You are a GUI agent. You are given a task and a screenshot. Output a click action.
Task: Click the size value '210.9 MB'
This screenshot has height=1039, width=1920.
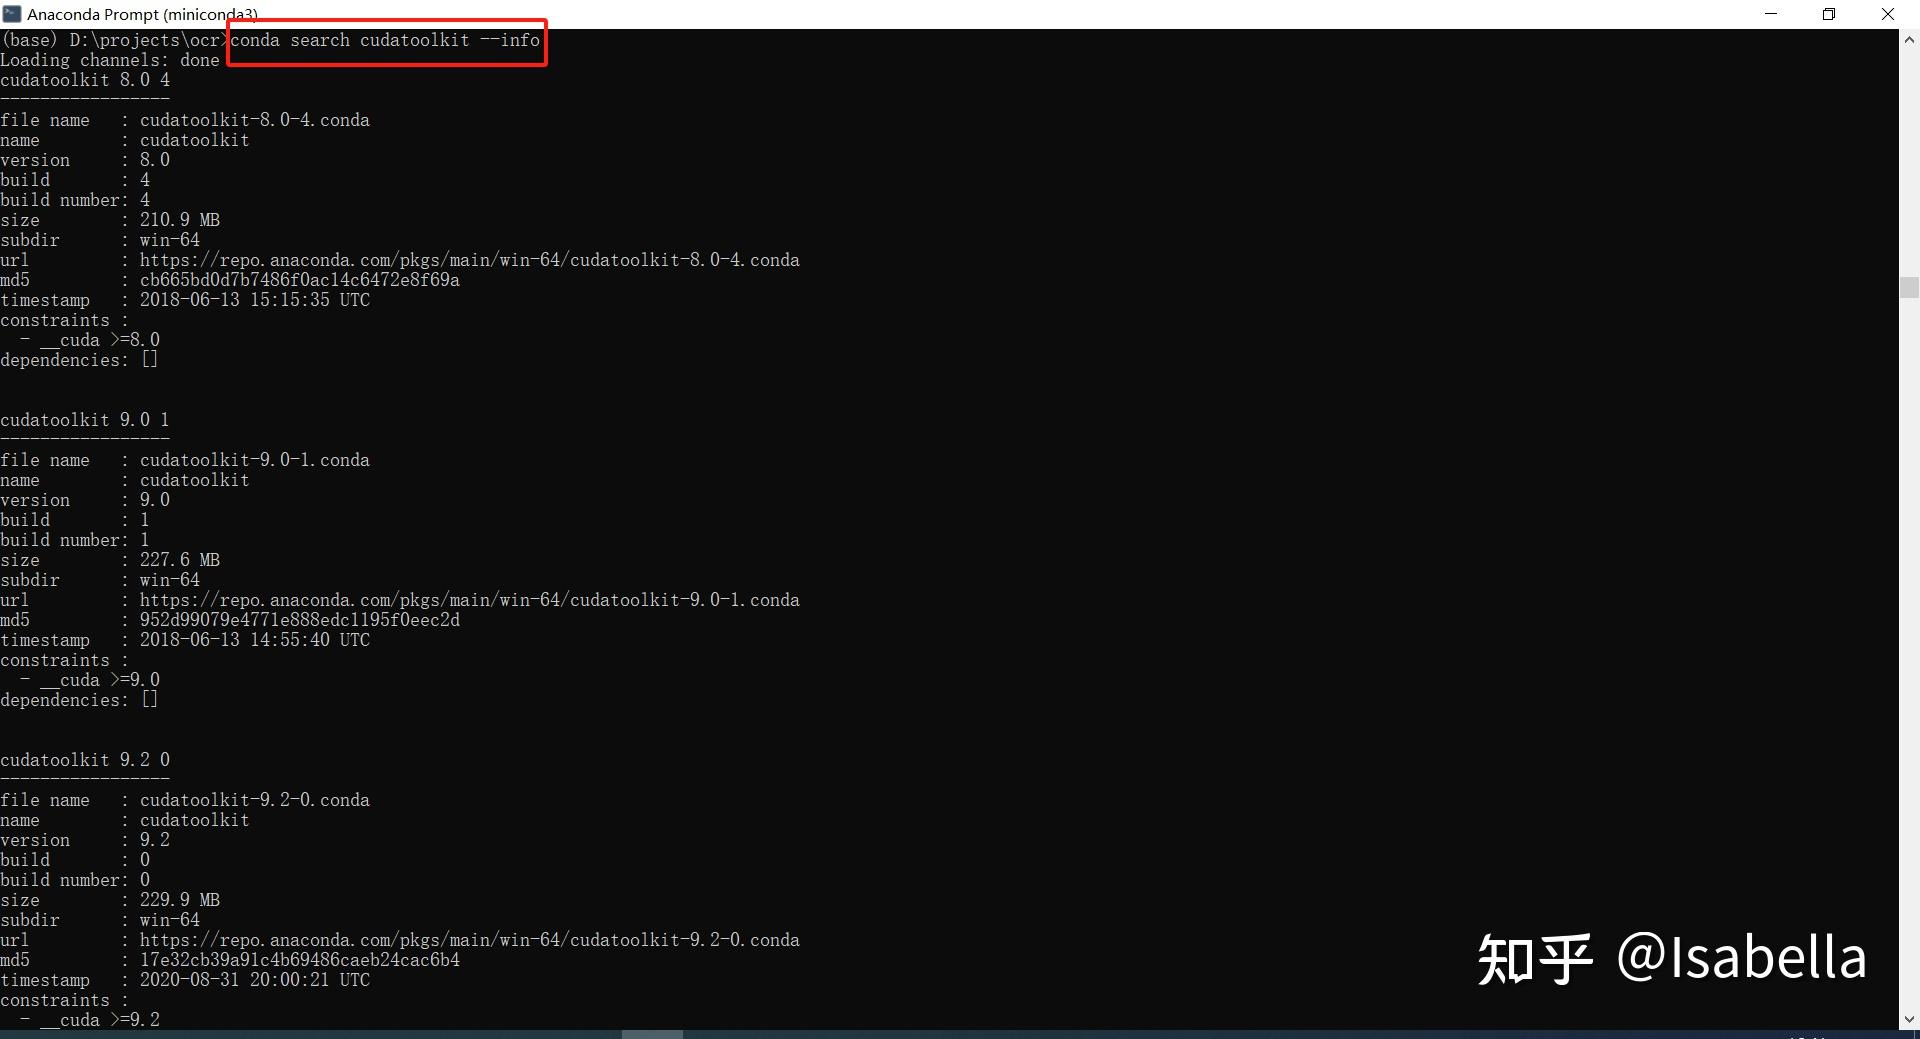coord(180,220)
